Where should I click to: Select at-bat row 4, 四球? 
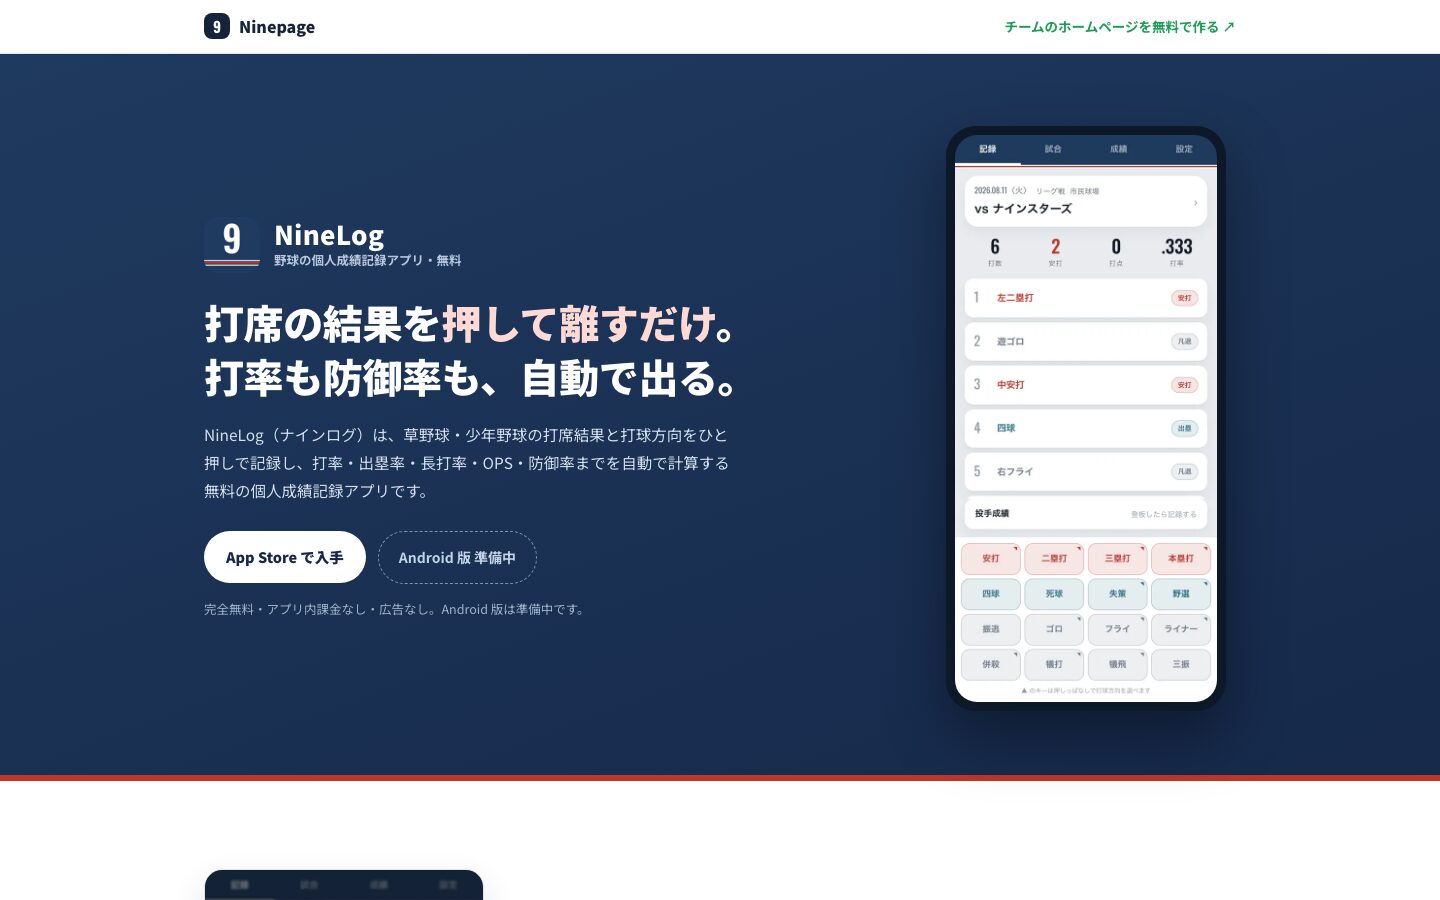coord(1086,428)
